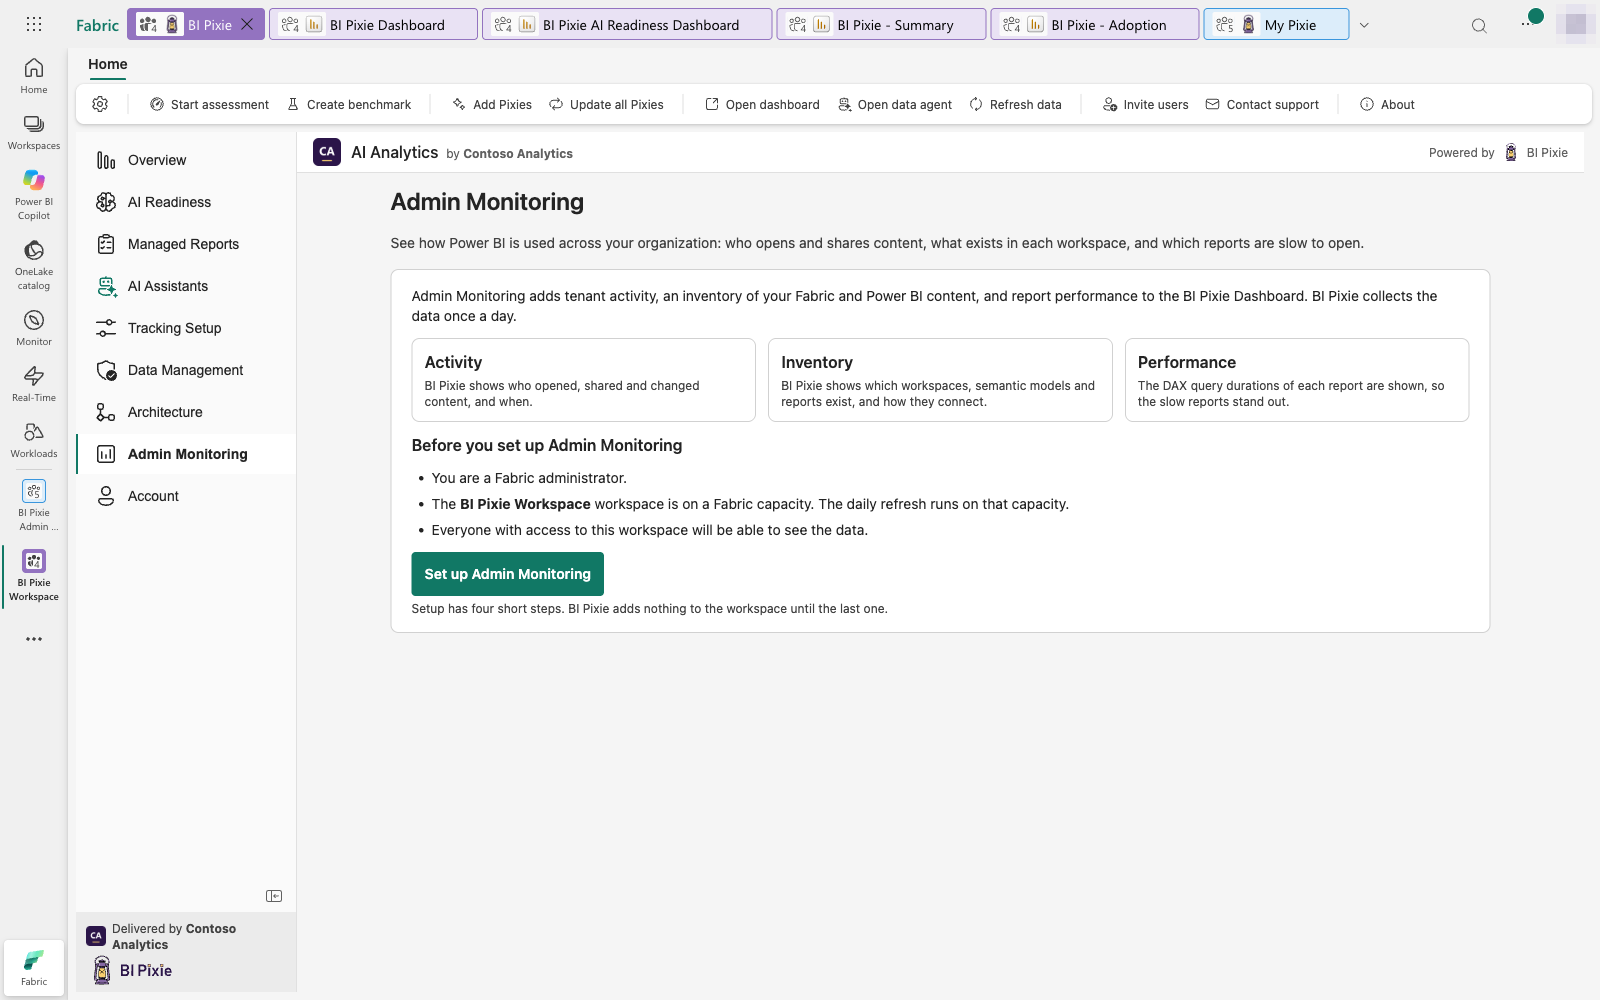Click Open data agent
Image resolution: width=1600 pixels, height=1000 pixels.
click(895, 104)
